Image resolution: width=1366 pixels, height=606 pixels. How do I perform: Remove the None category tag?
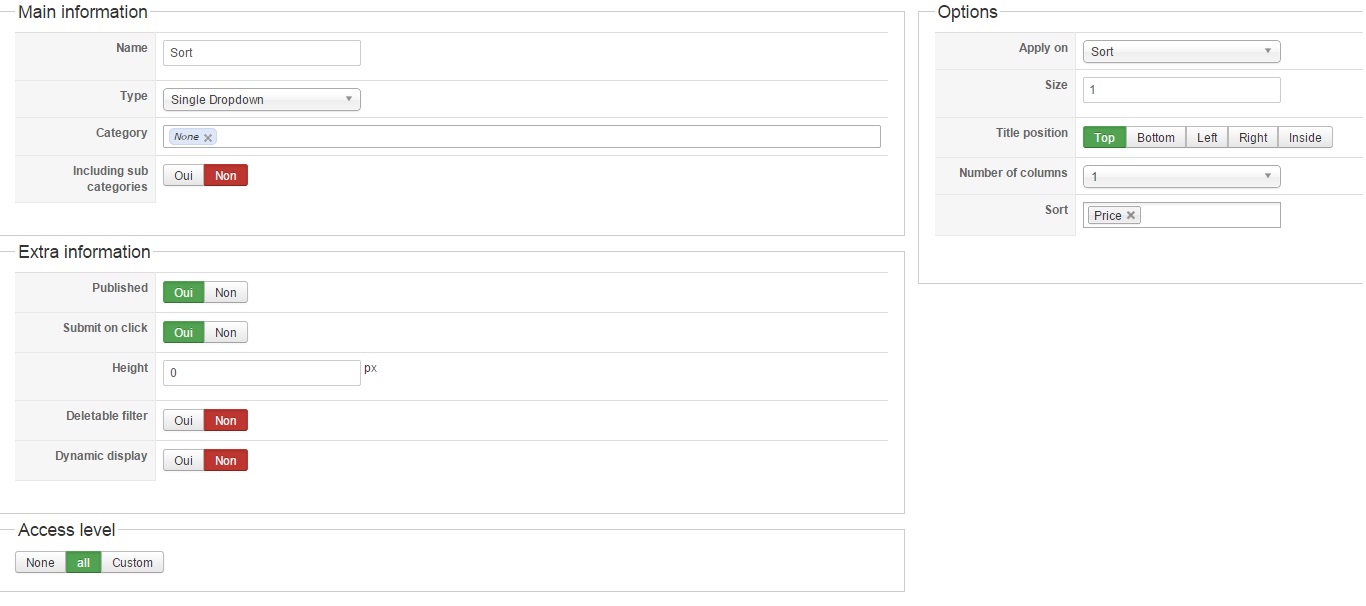tap(208, 138)
